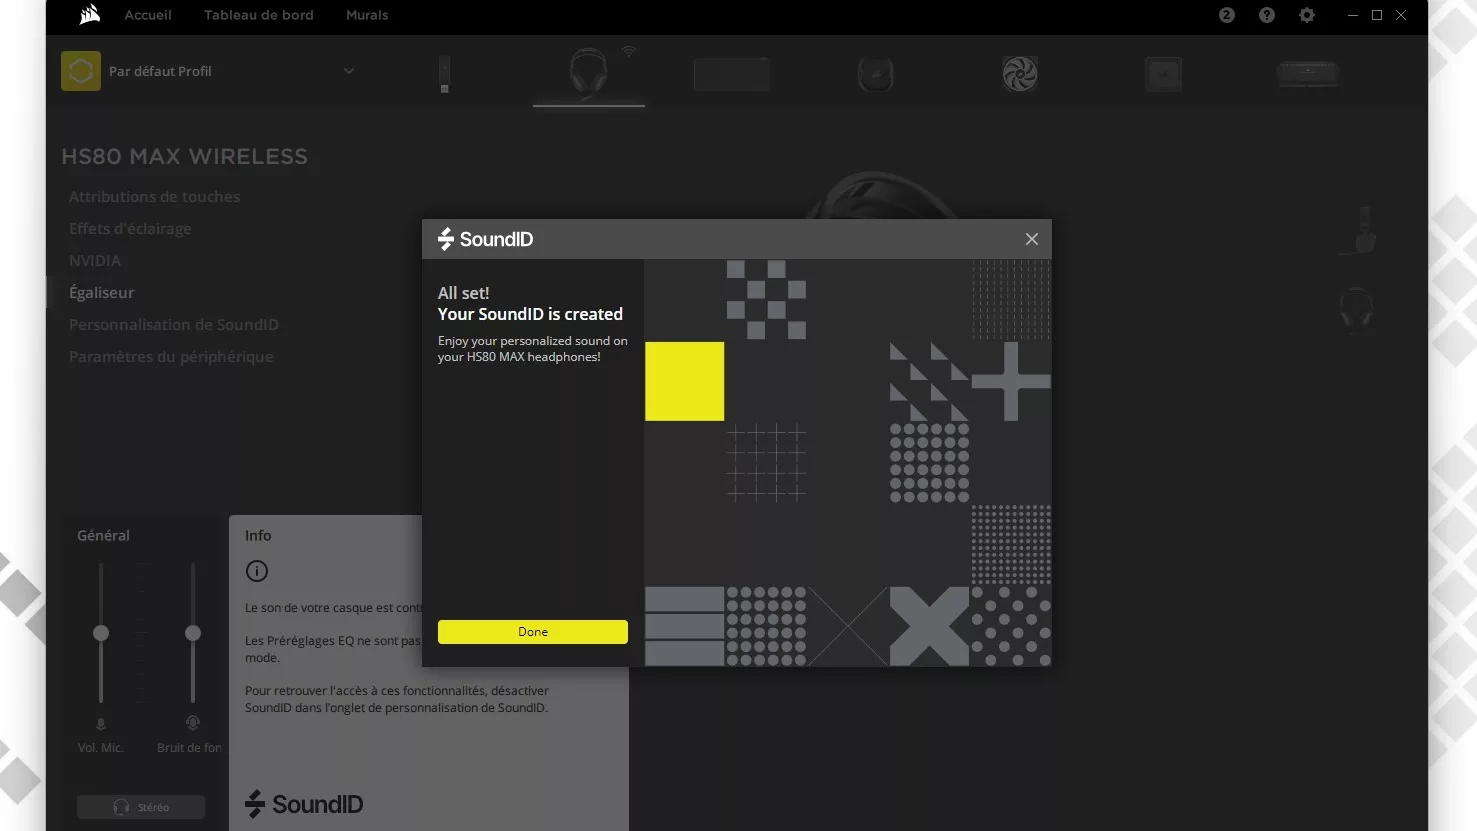Image resolution: width=1477 pixels, height=831 pixels.
Task: Click the microphone icon under Vol. Mic.
Action: pyautogui.click(x=101, y=724)
